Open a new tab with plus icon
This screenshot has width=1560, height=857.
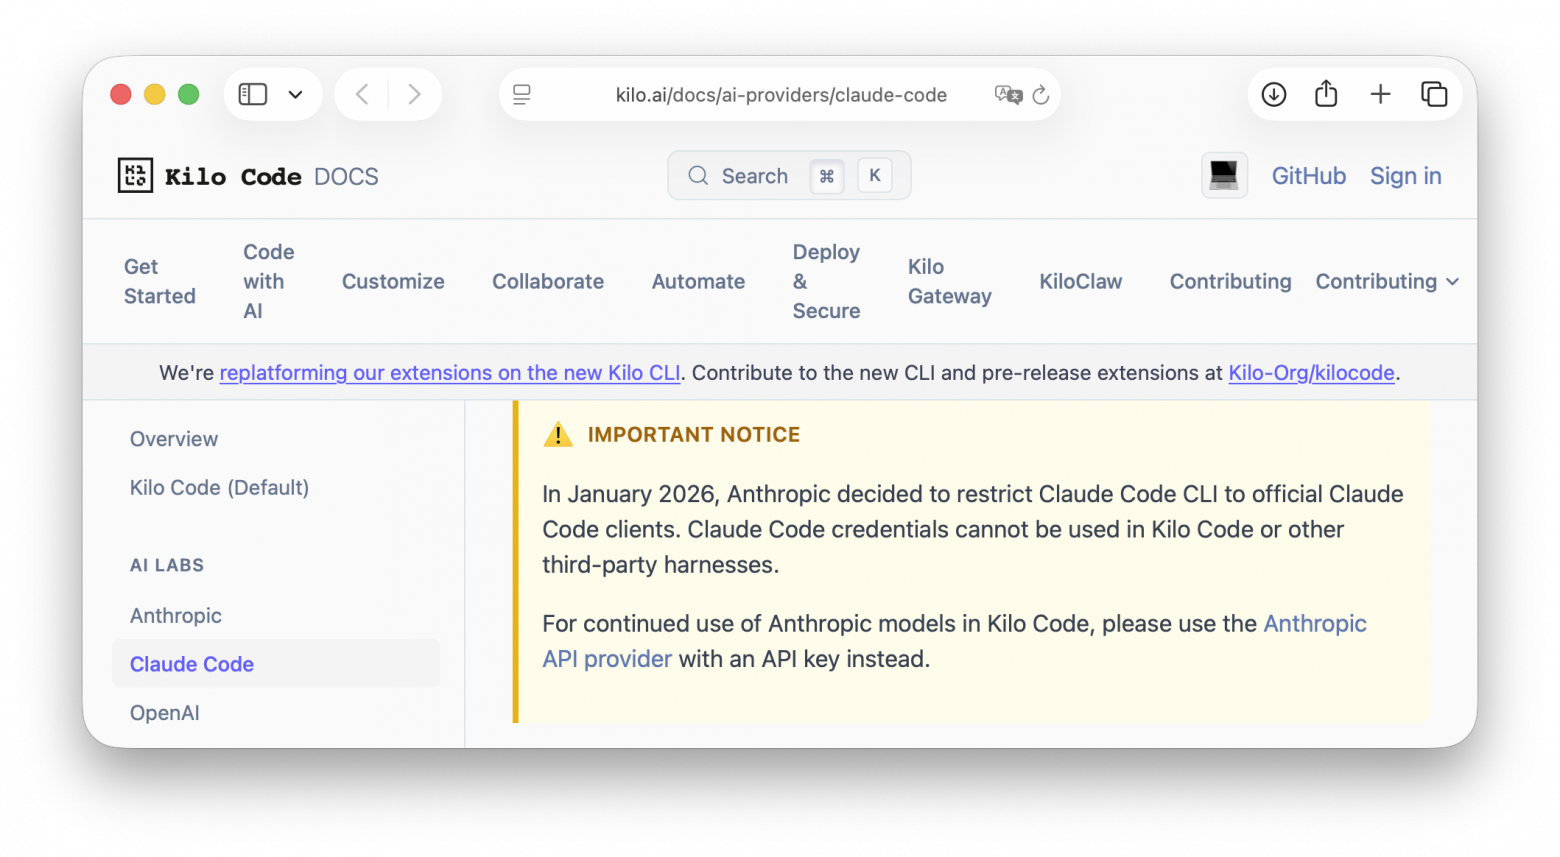1380,95
